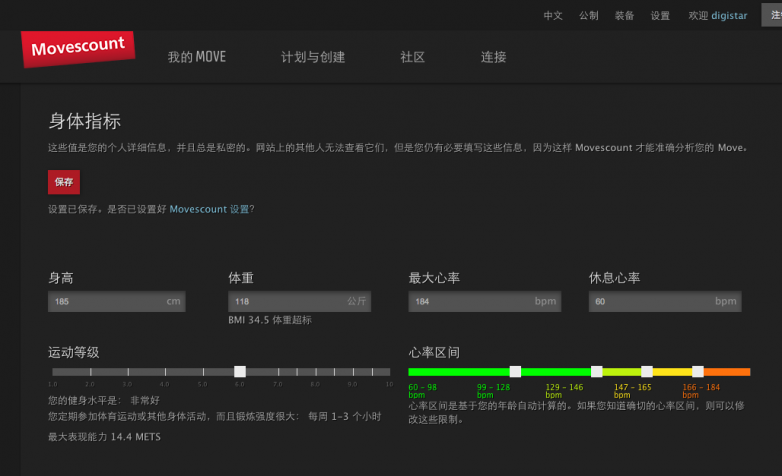Click the 身高 height input field

(x=117, y=301)
